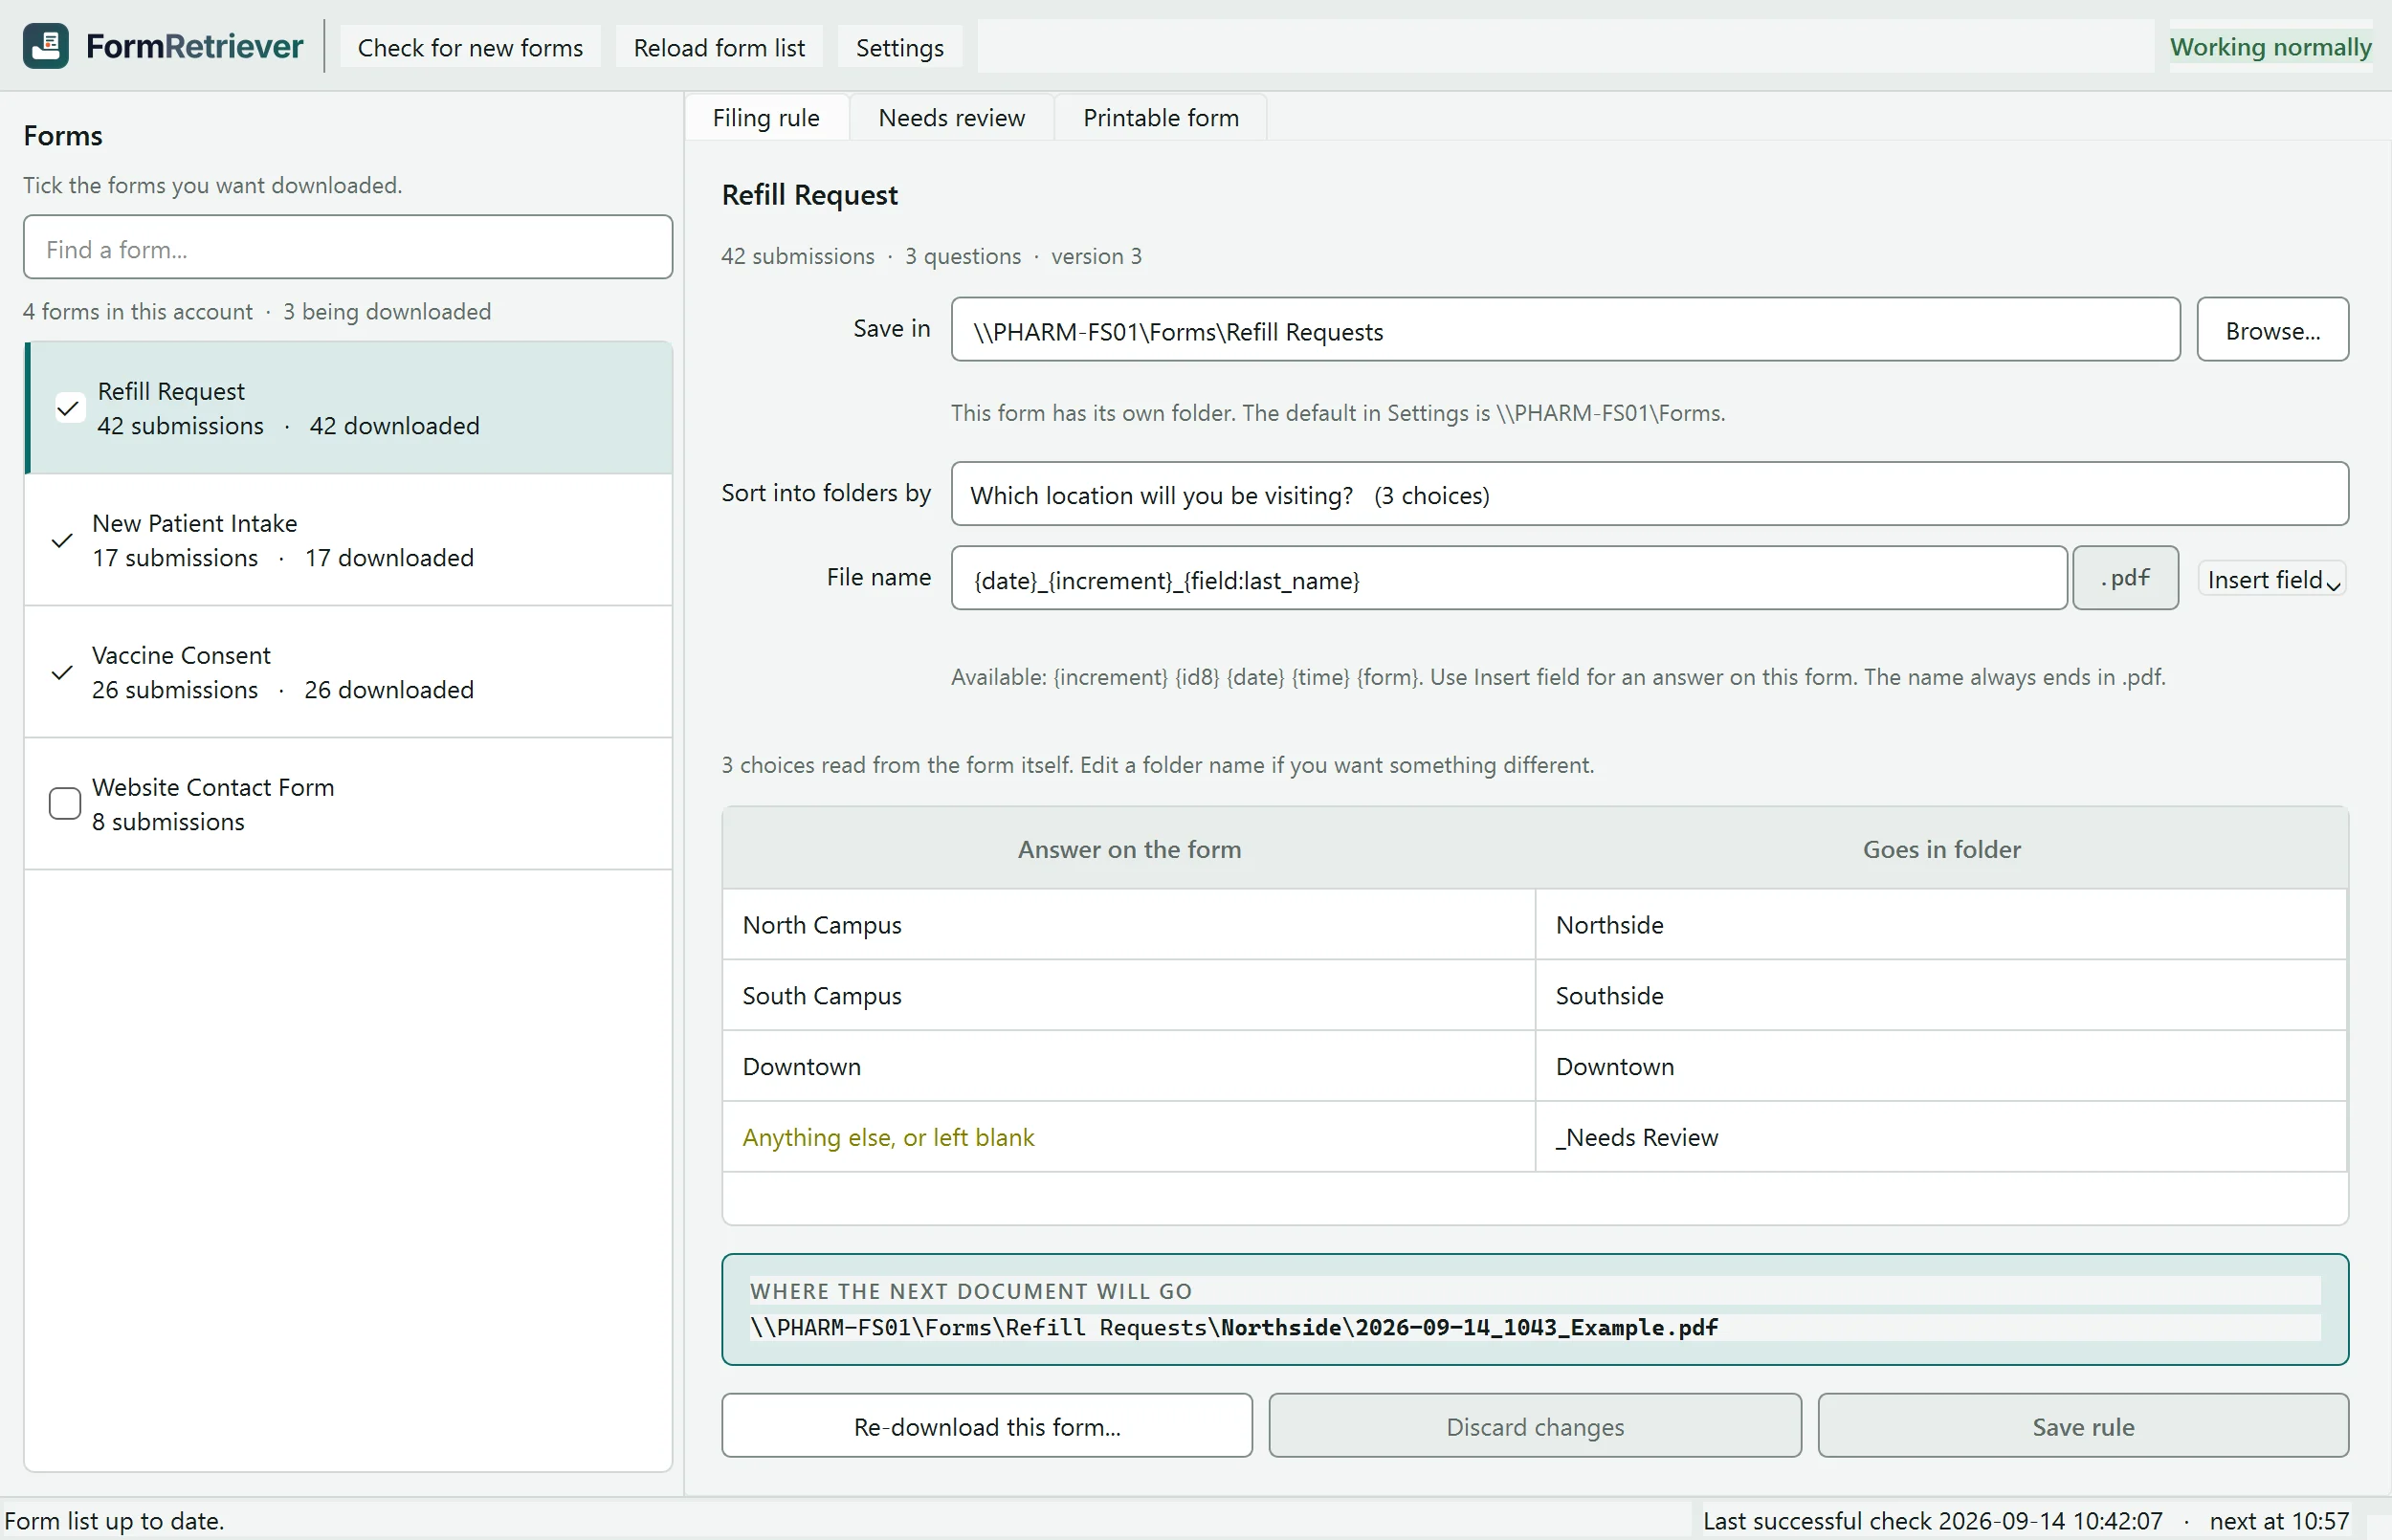Select the Vaccine Consent form row
The height and width of the screenshot is (1540, 2392).
348,672
